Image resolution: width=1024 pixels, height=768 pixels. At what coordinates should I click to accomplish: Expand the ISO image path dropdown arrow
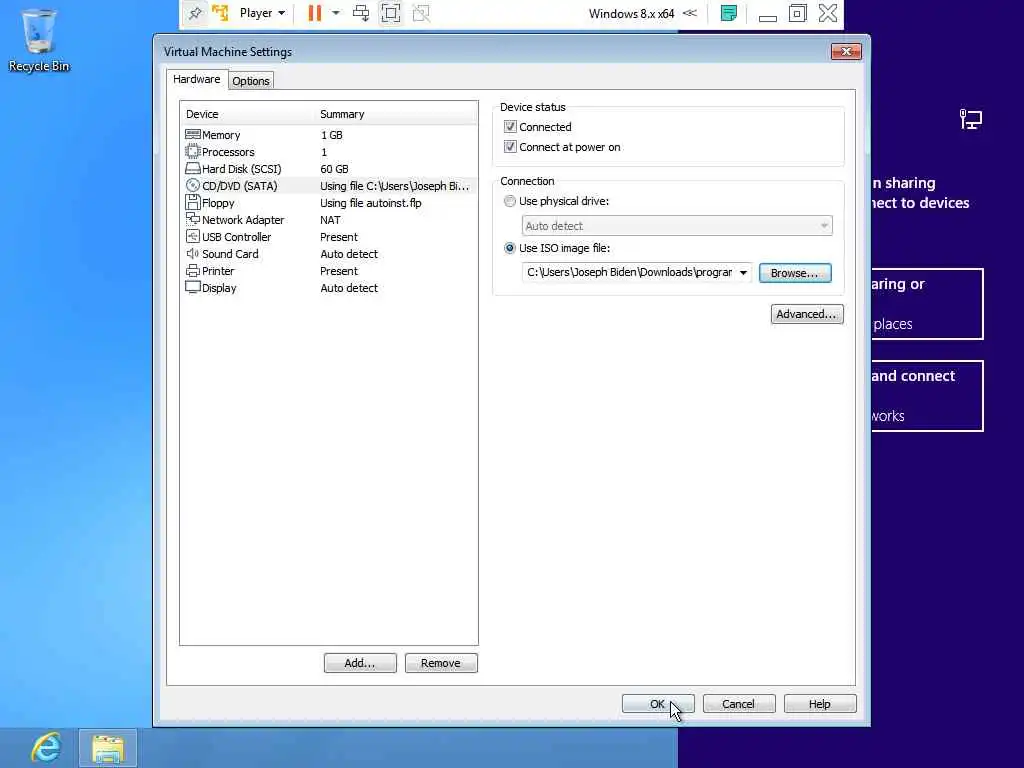point(743,272)
